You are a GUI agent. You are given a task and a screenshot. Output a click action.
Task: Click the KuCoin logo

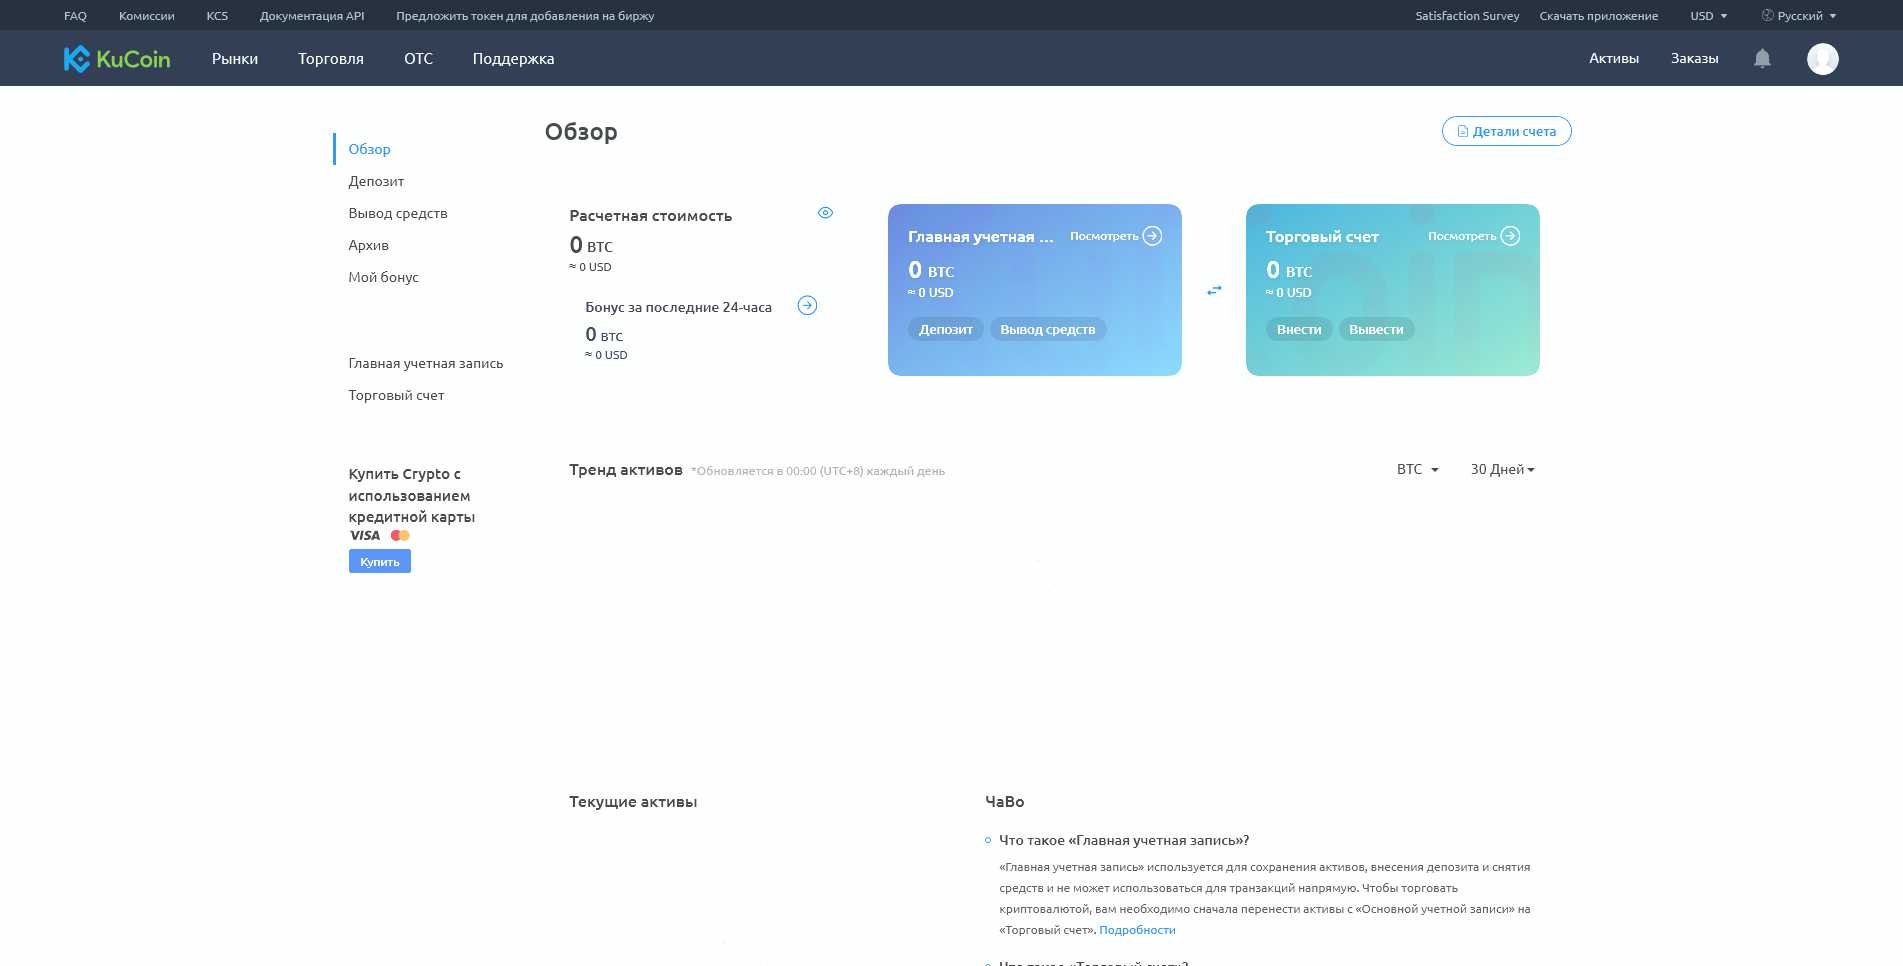click(x=117, y=59)
